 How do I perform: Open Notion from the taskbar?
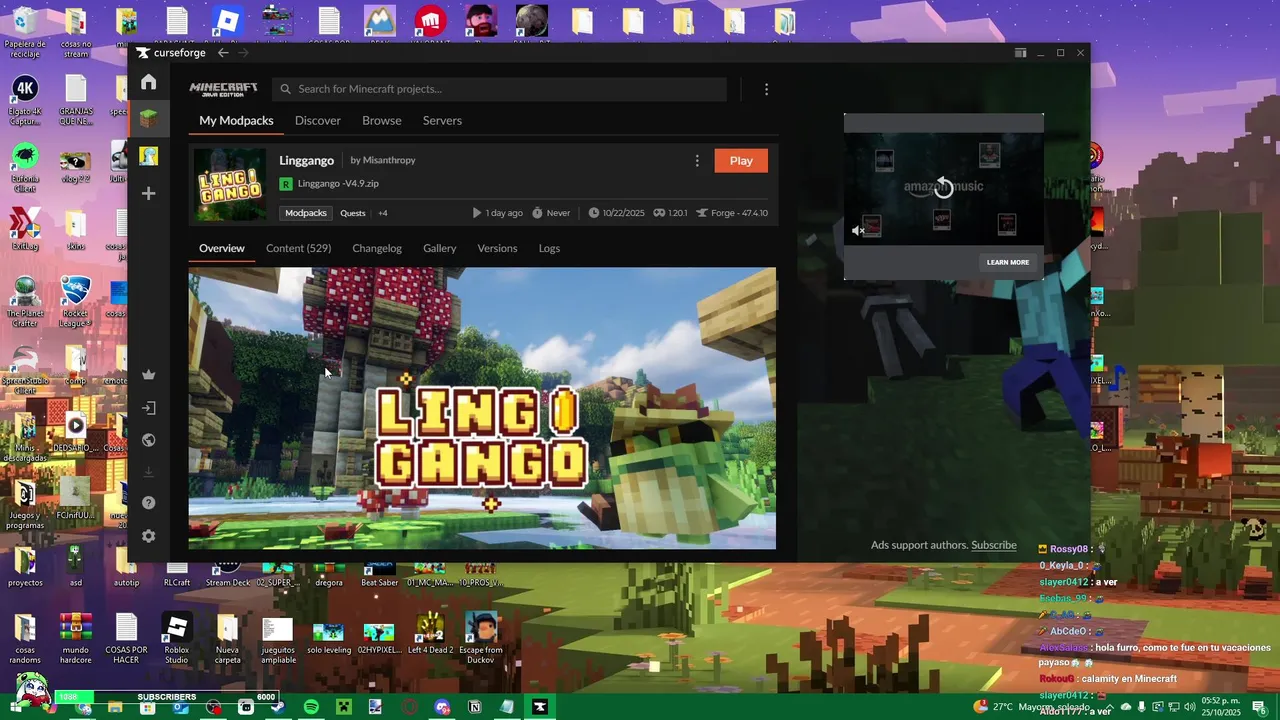click(x=475, y=707)
